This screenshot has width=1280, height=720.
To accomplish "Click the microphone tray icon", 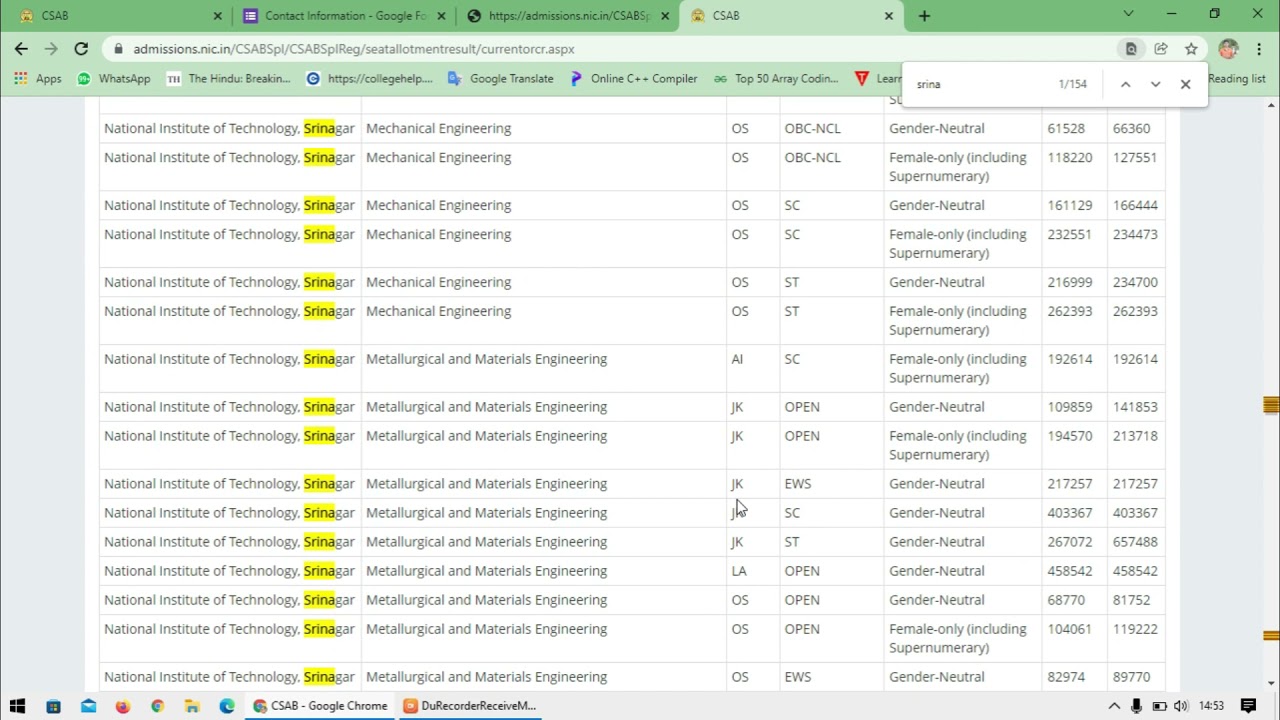I will click(1136, 705).
